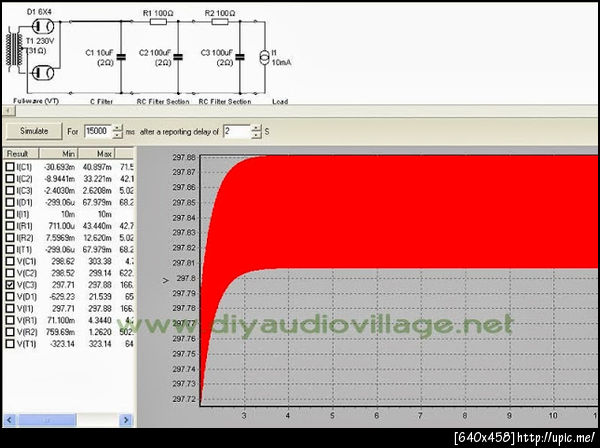Image resolution: width=600 pixels, height=448 pixels.
Task: Enable the I(I1) result checkbox
Action: (x=10, y=214)
